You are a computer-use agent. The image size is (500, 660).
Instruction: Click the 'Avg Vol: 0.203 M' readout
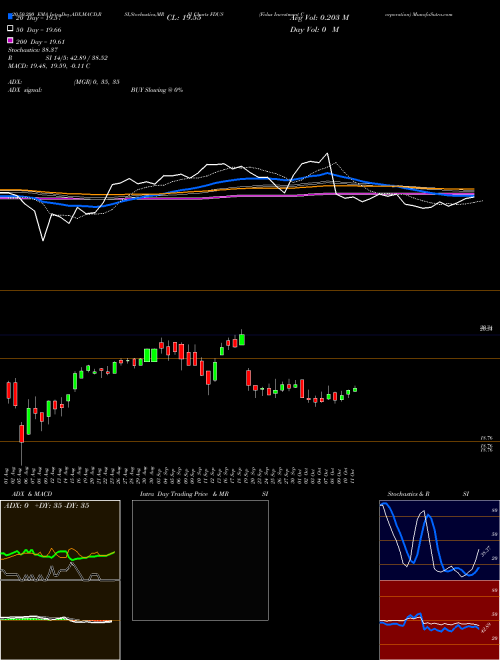click(x=319, y=18)
